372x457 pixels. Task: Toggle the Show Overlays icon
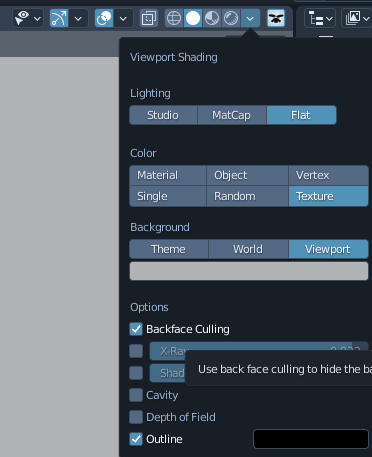click(104, 18)
